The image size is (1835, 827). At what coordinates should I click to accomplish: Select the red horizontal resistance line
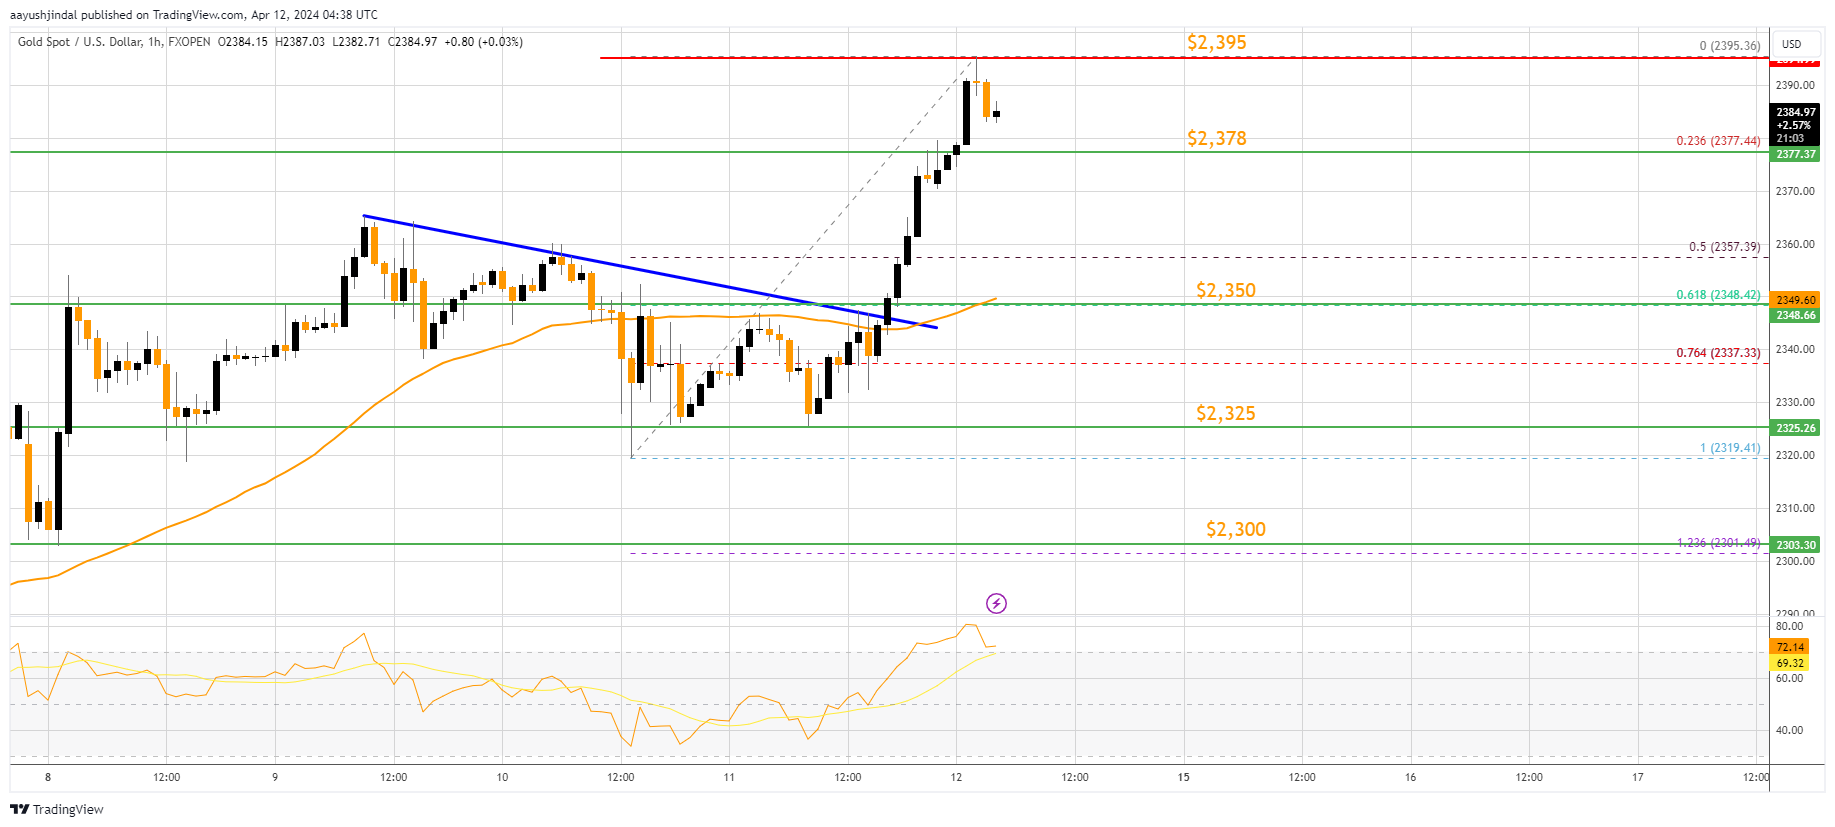click(x=1183, y=58)
